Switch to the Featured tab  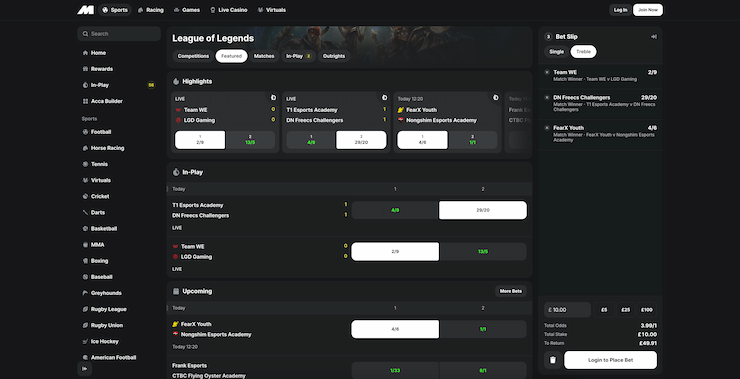tap(231, 56)
